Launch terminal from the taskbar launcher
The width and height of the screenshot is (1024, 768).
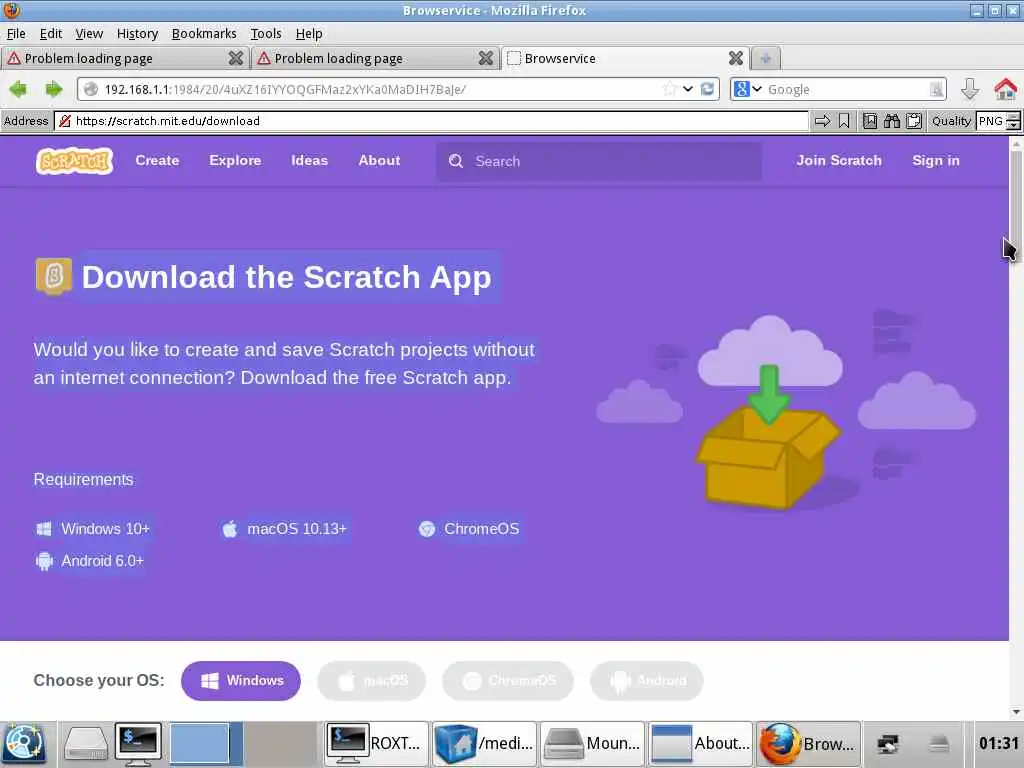click(x=138, y=744)
